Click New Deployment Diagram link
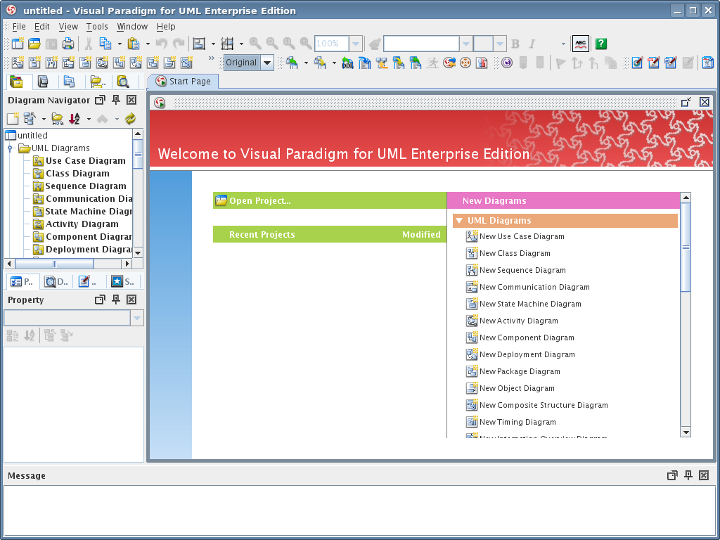720x540 pixels. point(527,354)
